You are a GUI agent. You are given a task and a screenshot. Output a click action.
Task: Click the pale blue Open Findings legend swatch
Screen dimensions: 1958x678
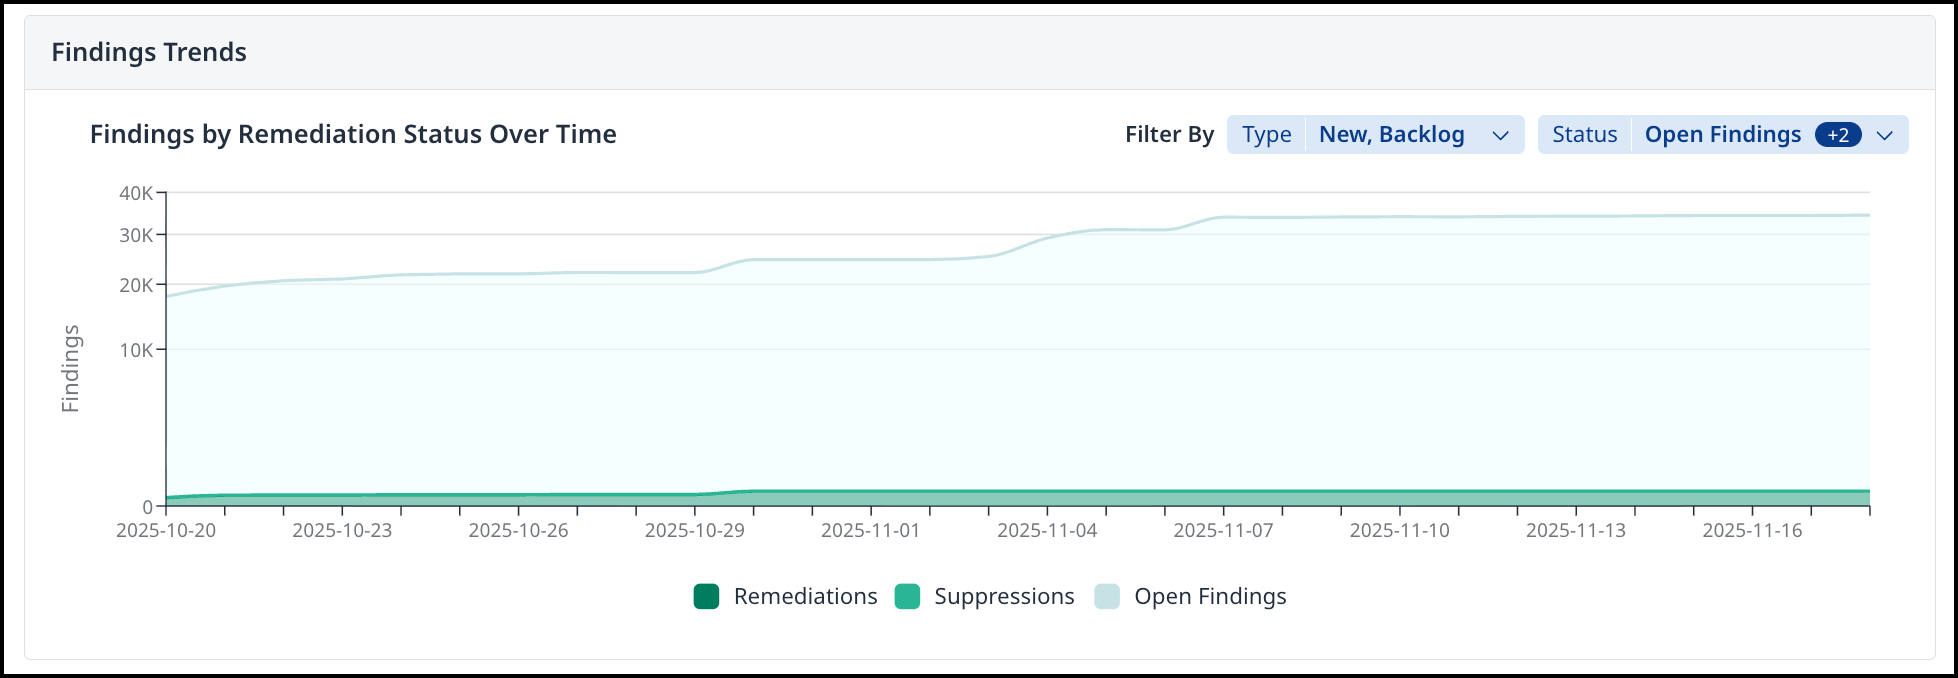pos(1107,597)
